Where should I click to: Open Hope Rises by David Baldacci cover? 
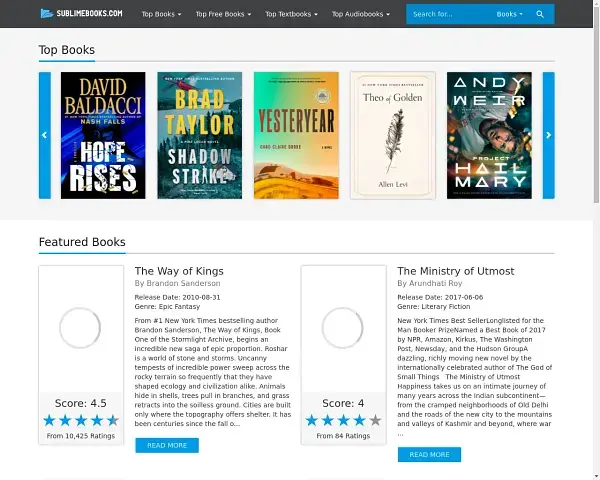point(103,135)
